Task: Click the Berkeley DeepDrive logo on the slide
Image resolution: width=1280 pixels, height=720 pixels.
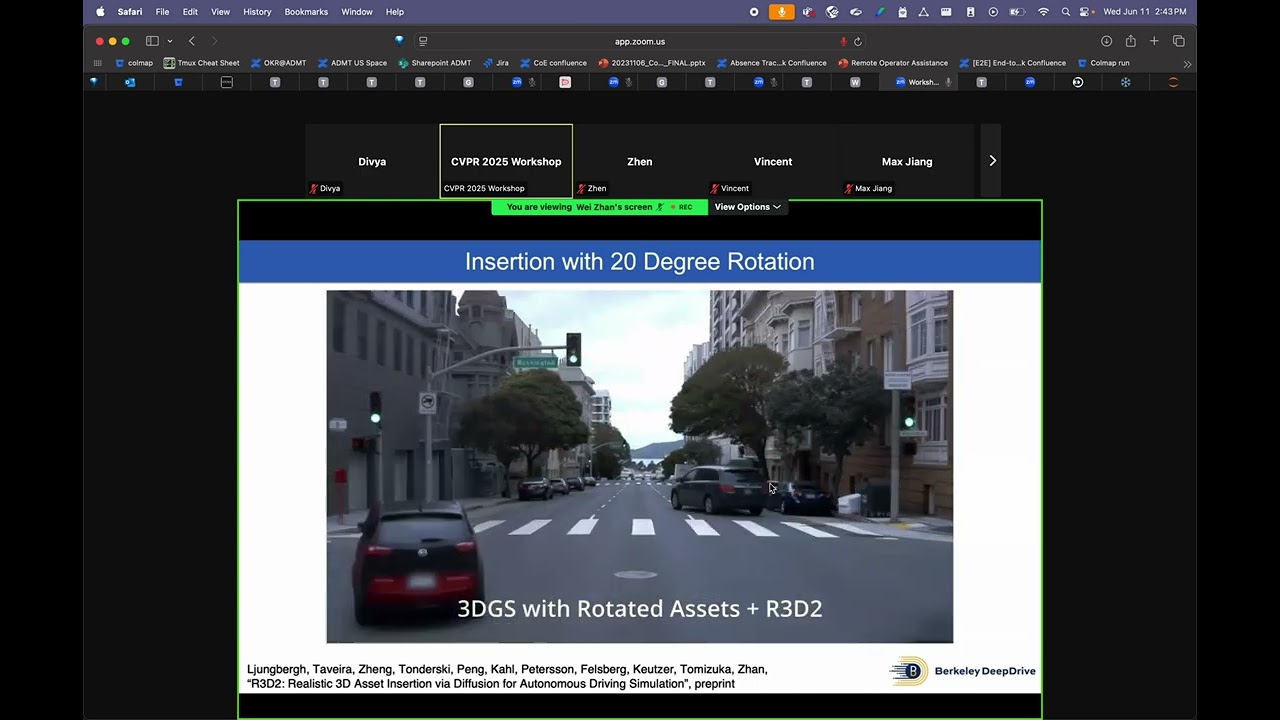Action: 962,671
